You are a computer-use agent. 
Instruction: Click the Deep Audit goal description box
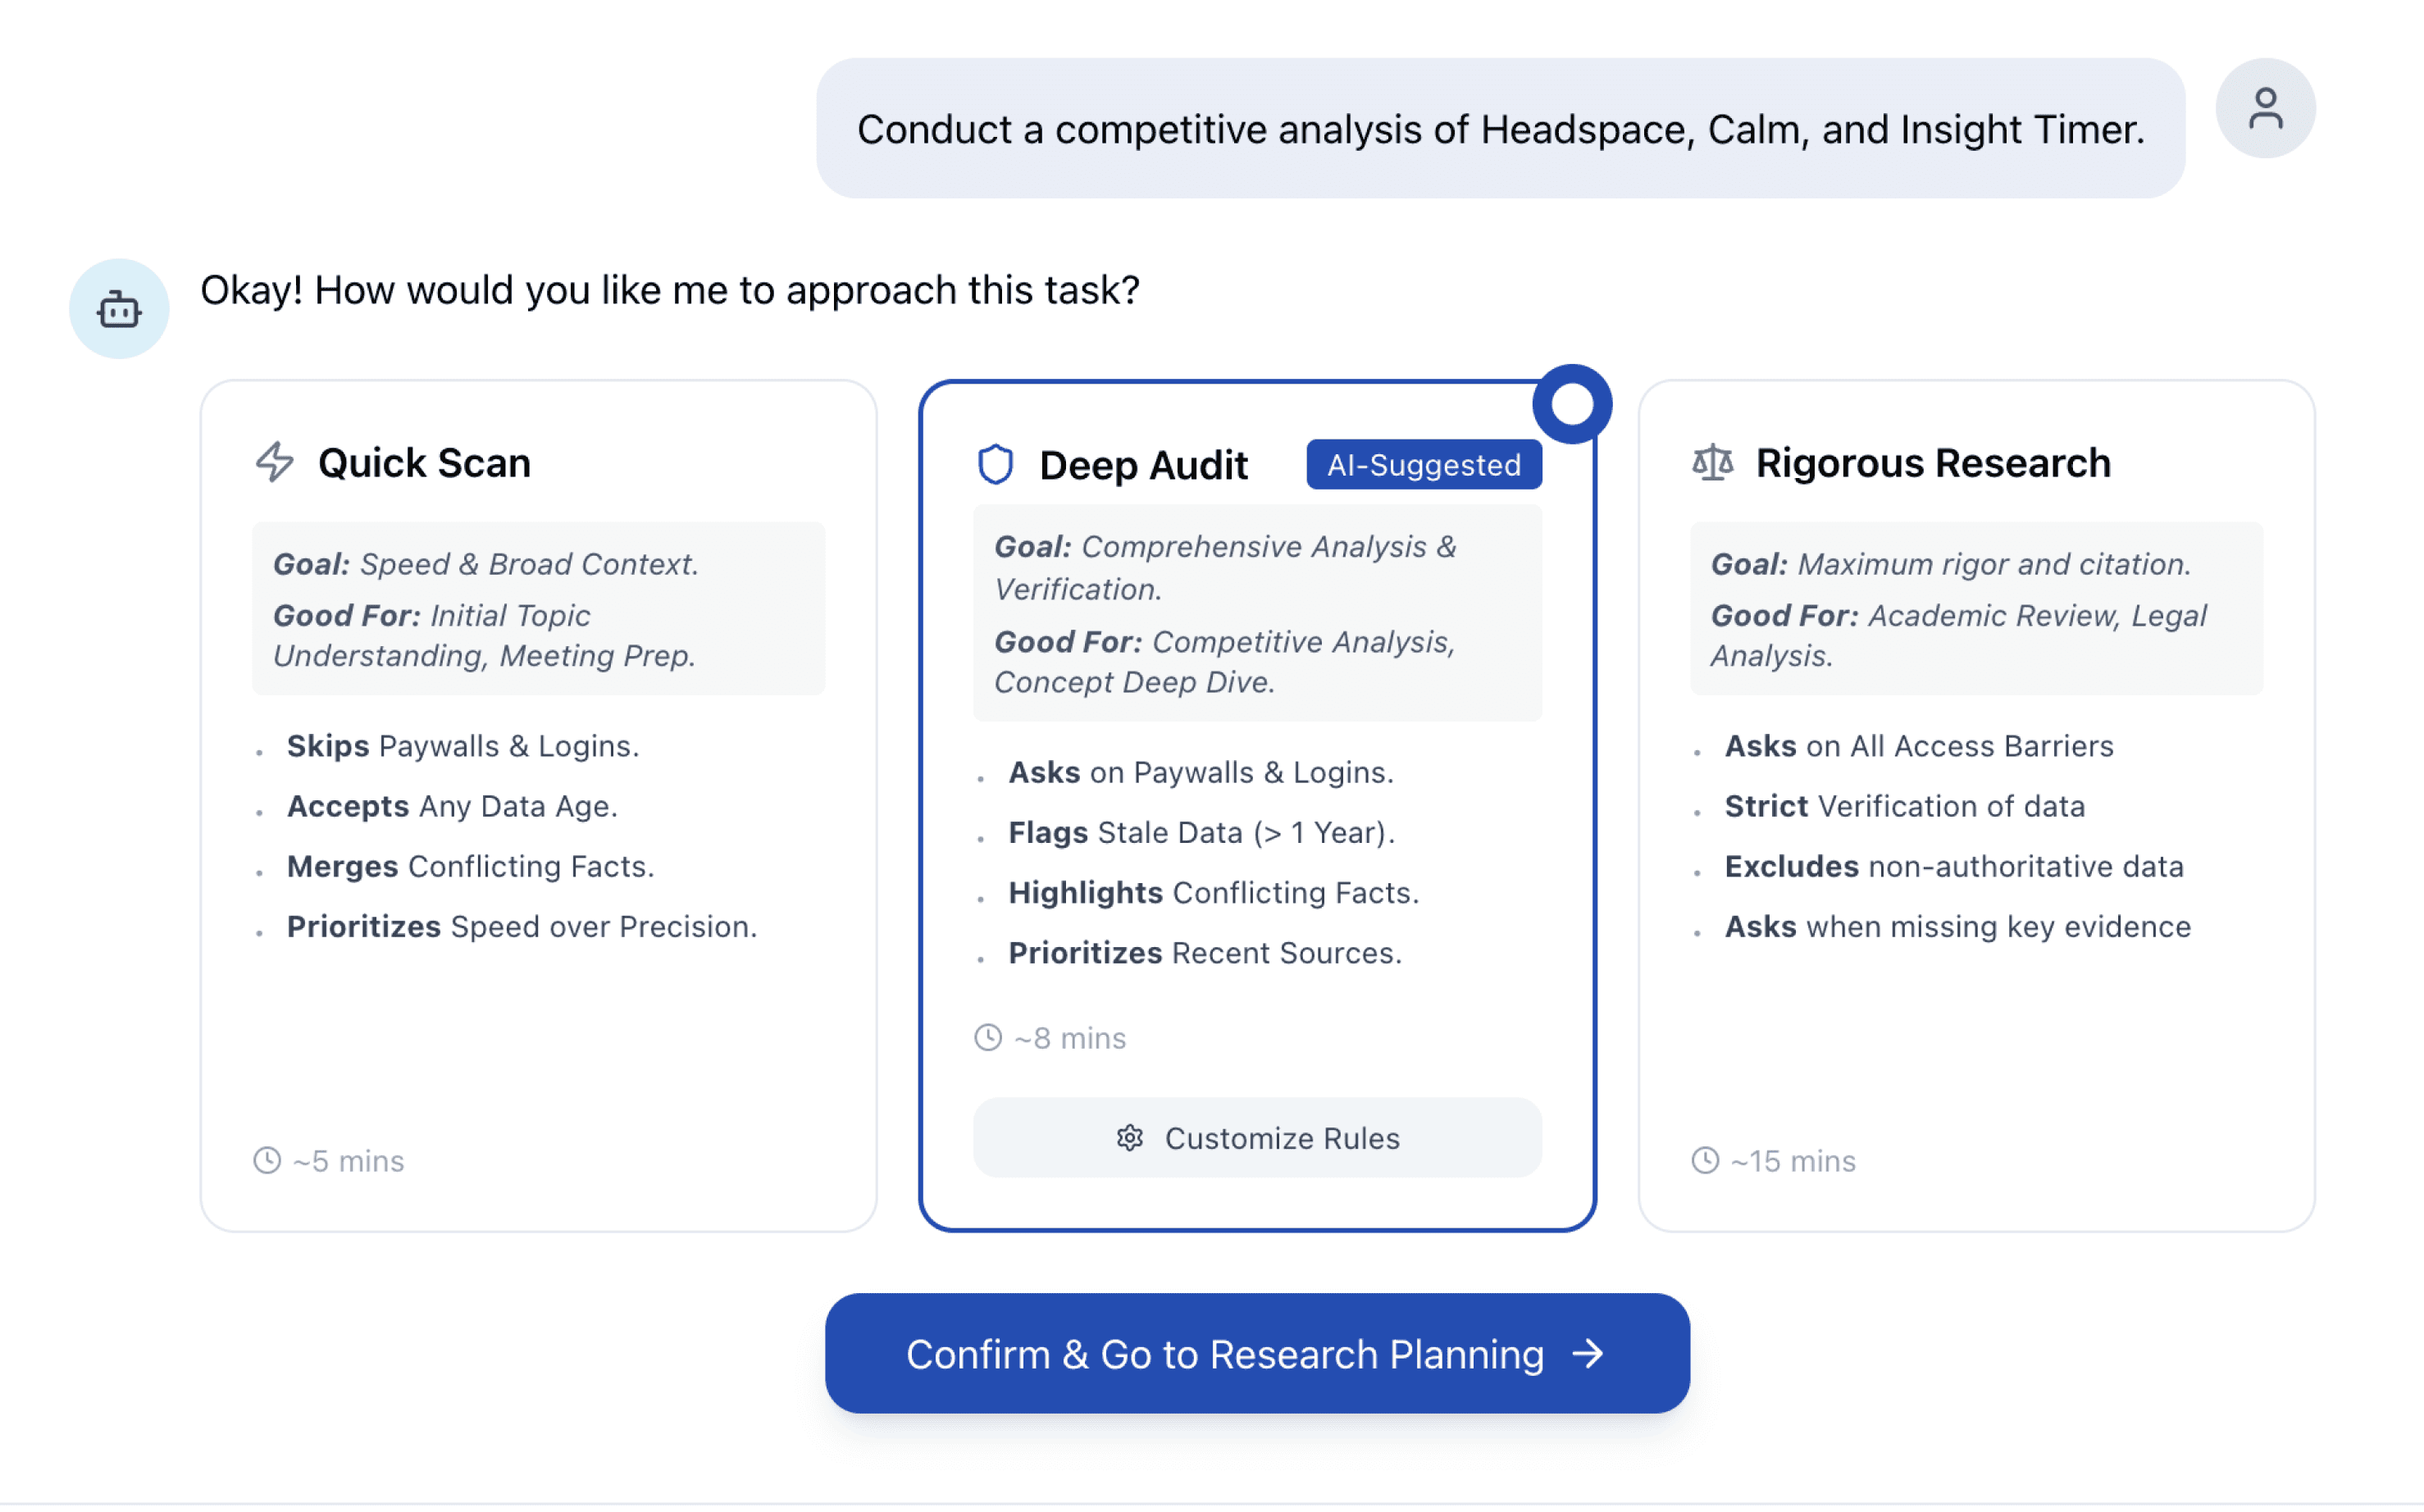1257,613
